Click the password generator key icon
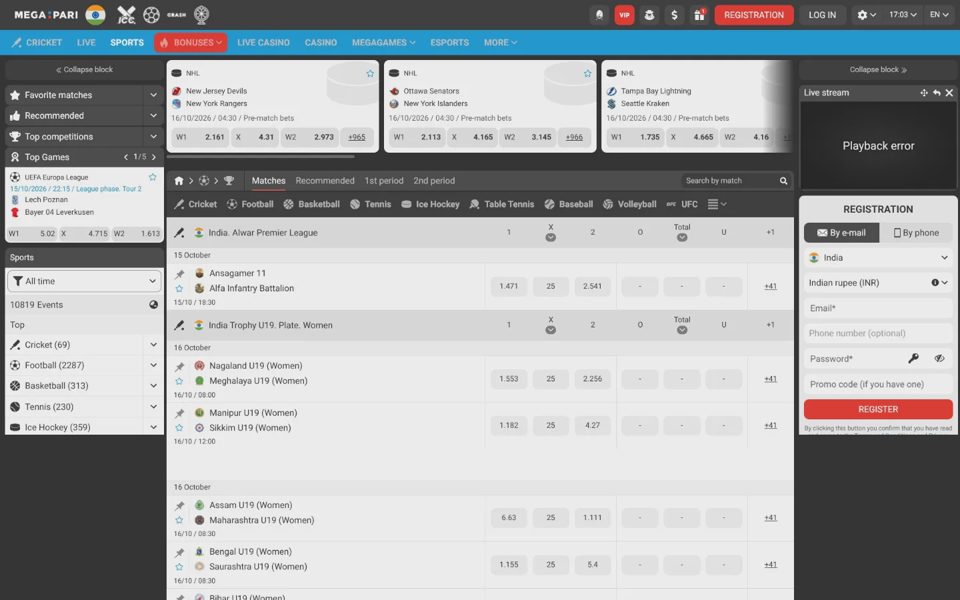 click(x=913, y=359)
